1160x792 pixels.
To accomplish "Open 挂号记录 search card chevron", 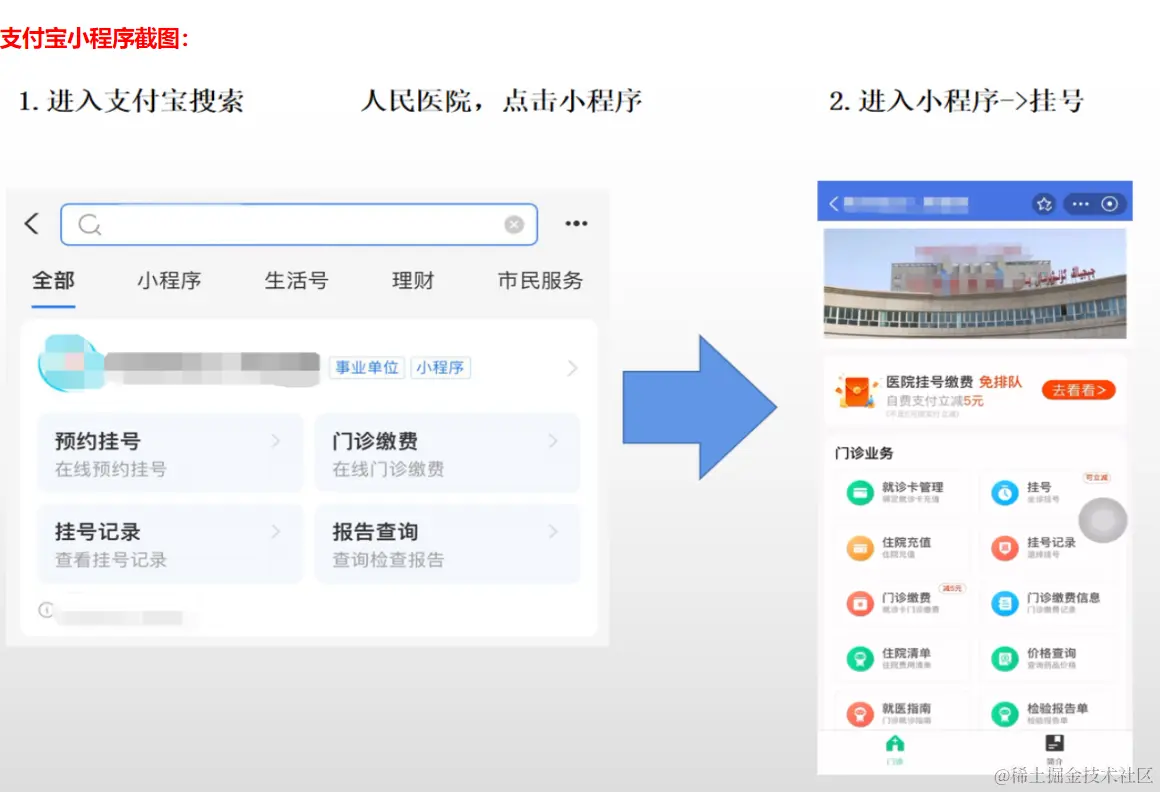I will (276, 531).
